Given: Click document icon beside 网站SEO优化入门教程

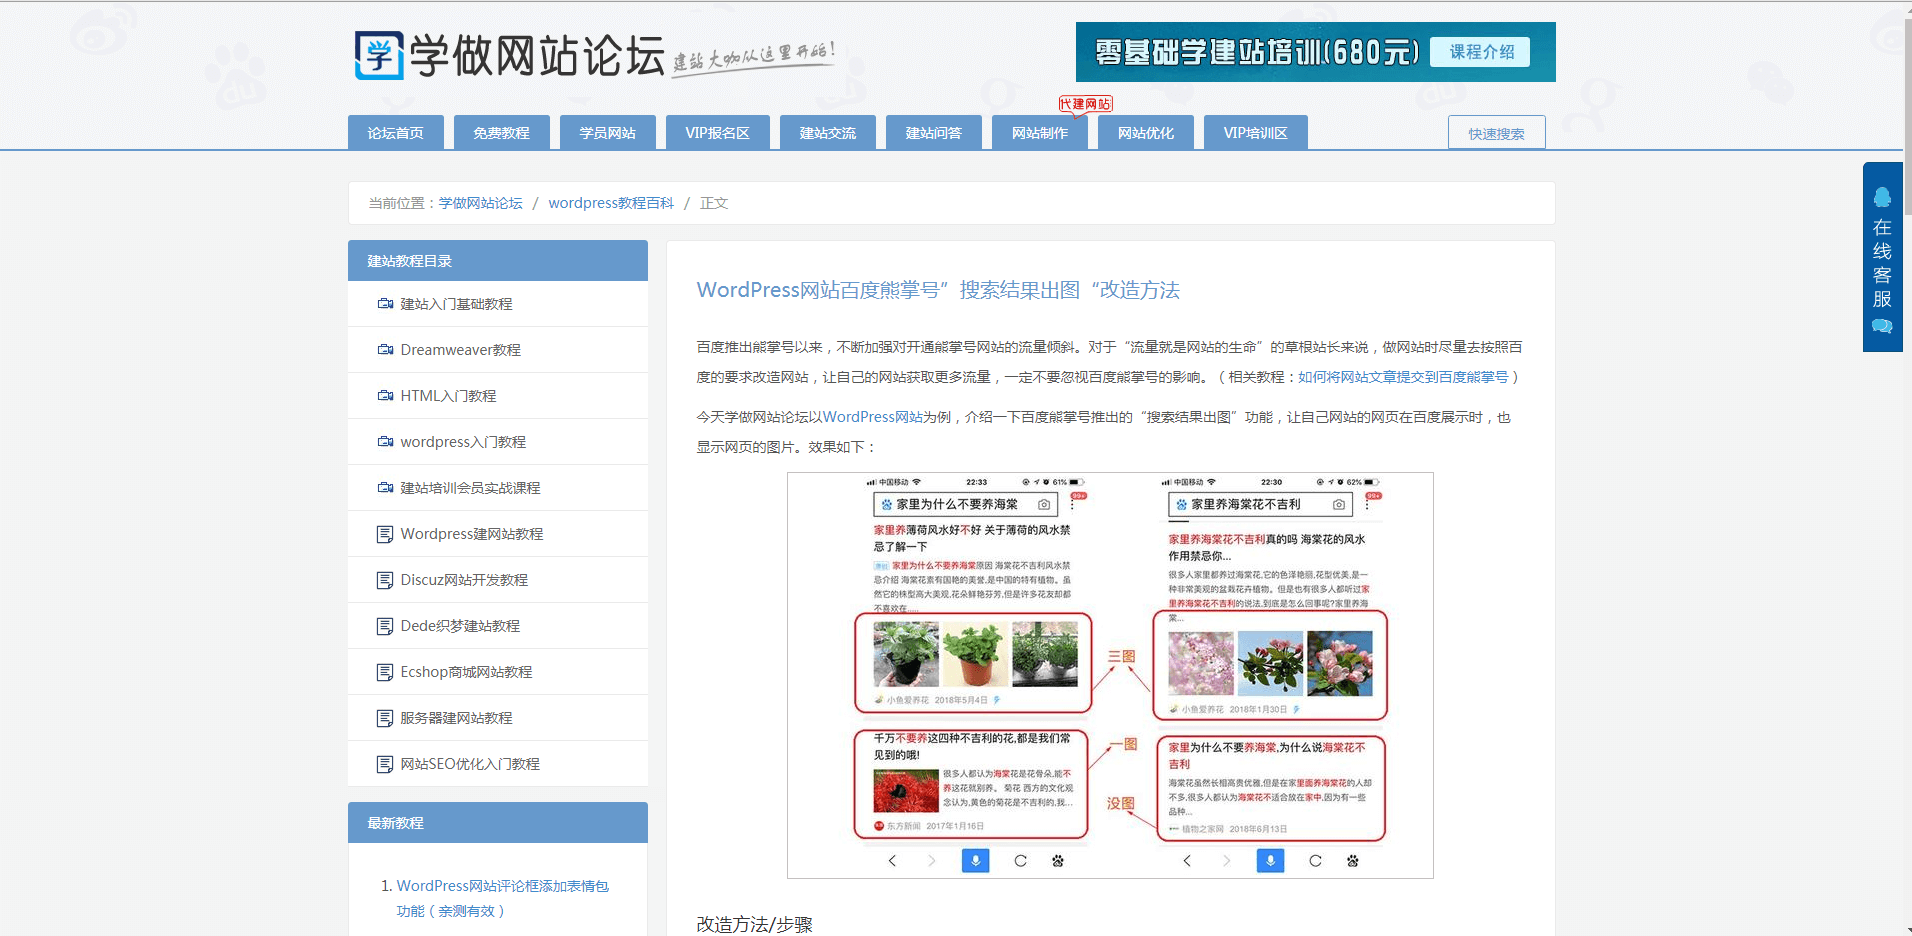Looking at the screenshot, I should [x=385, y=764].
